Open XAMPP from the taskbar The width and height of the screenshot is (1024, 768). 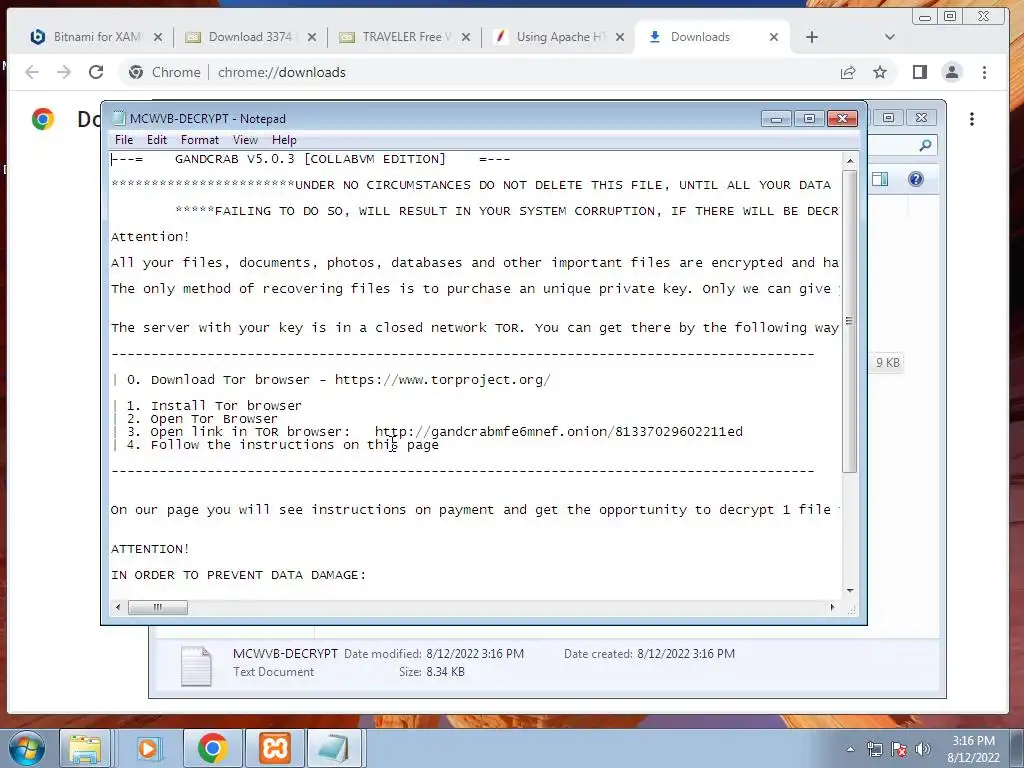[x=274, y=748]
